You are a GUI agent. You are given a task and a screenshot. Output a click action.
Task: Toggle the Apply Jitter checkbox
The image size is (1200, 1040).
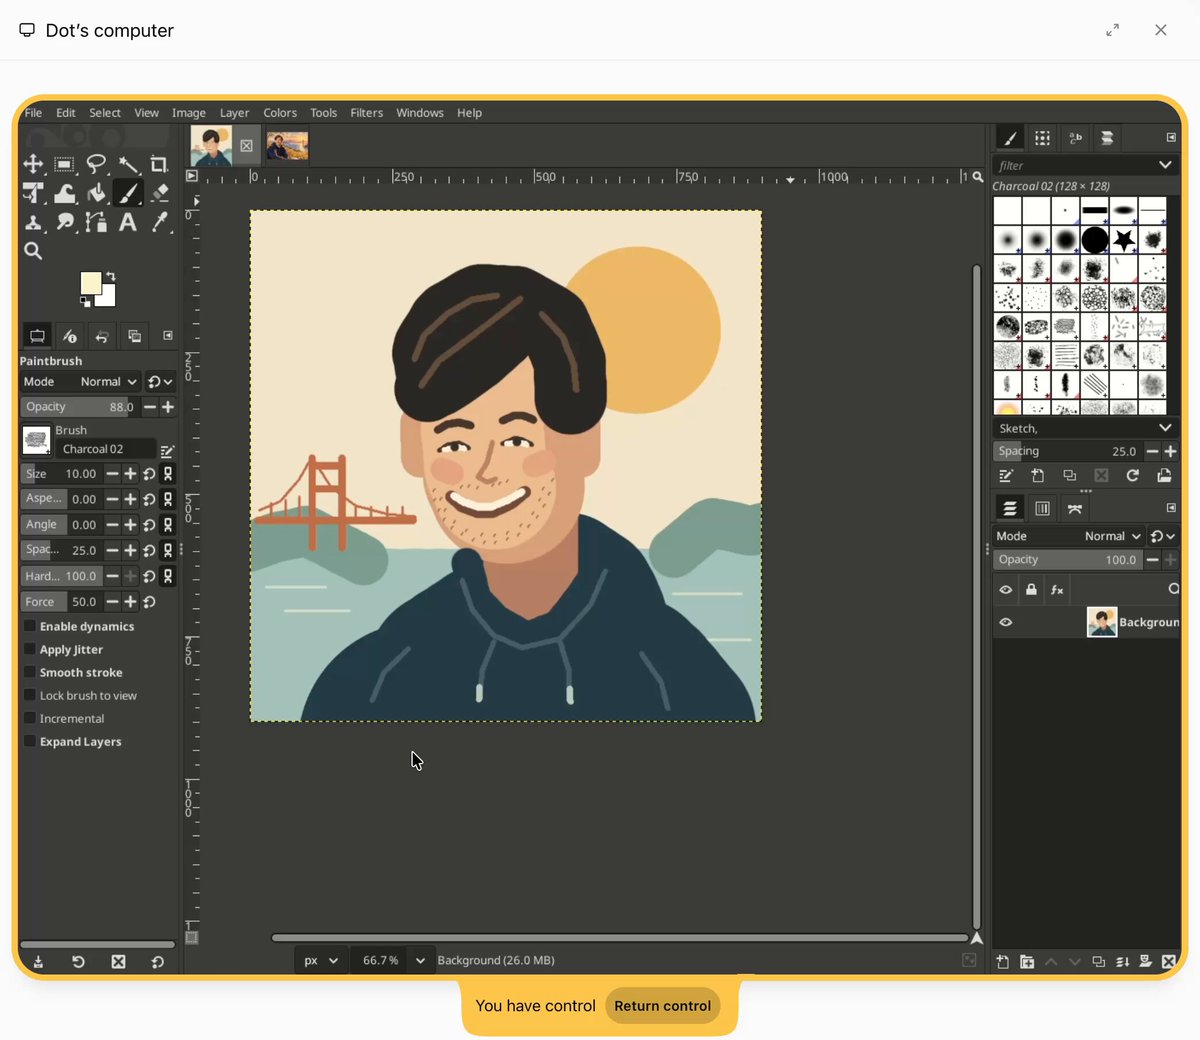[x=30, y=650]
